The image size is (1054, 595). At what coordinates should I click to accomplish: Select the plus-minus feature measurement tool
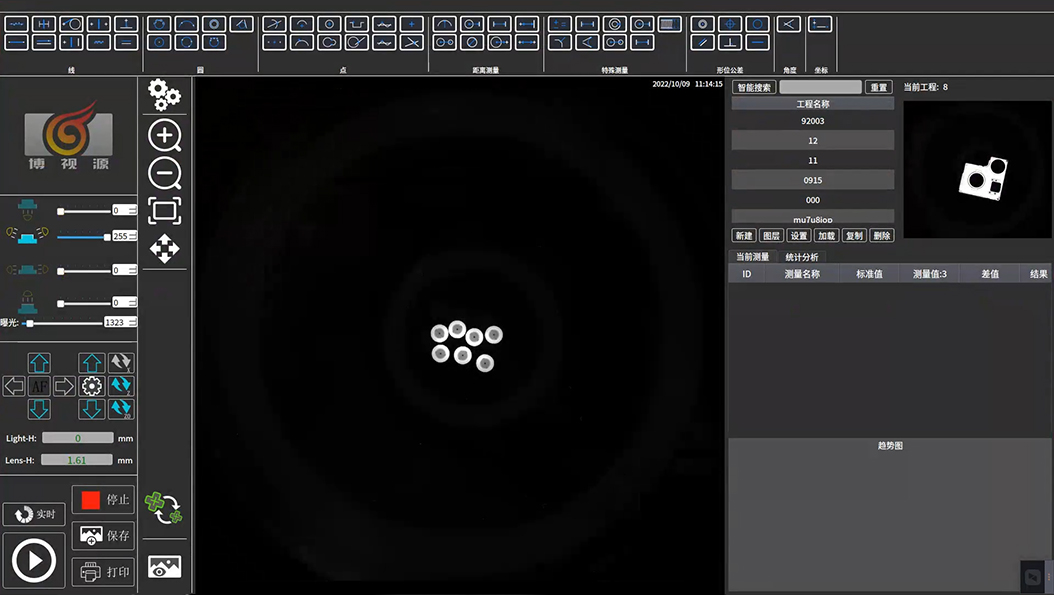pyautogui.click(x=559, y=24)
